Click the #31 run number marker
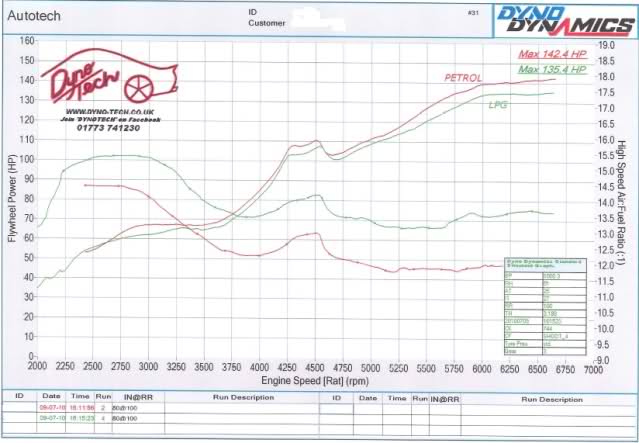This screenshot has width=639, height=443. [x=472, y=11]
